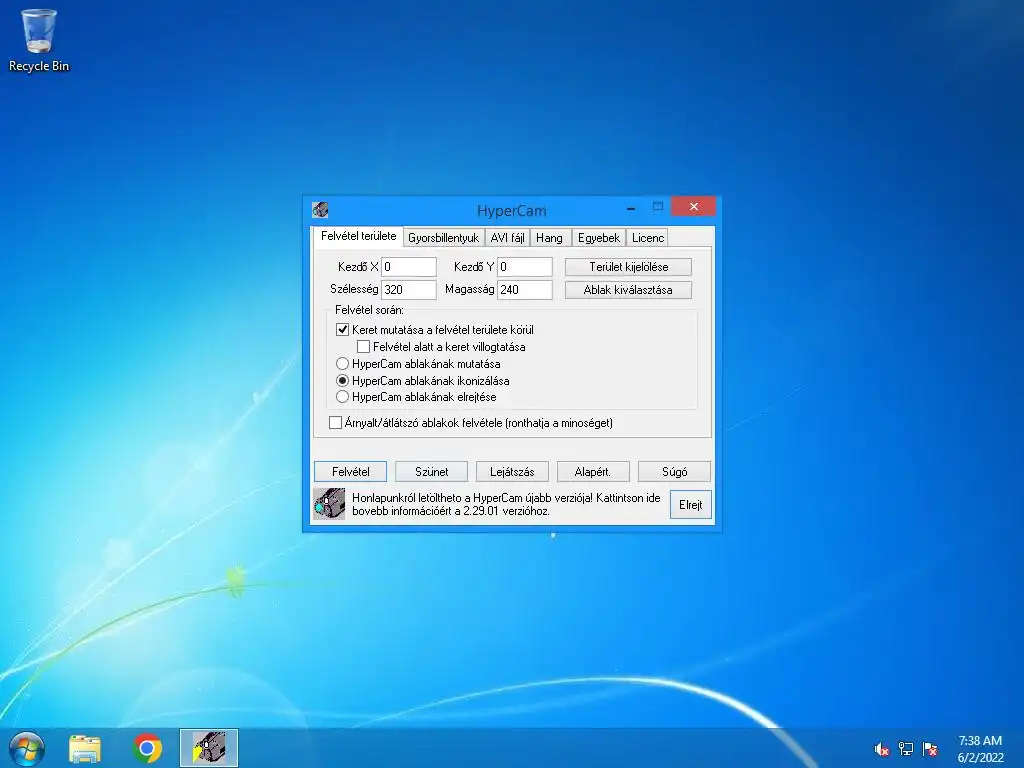Hide the notice with Elrejt button
Image resolution: width=1024 pixels, height=768 pixels.
click(691, 505)
